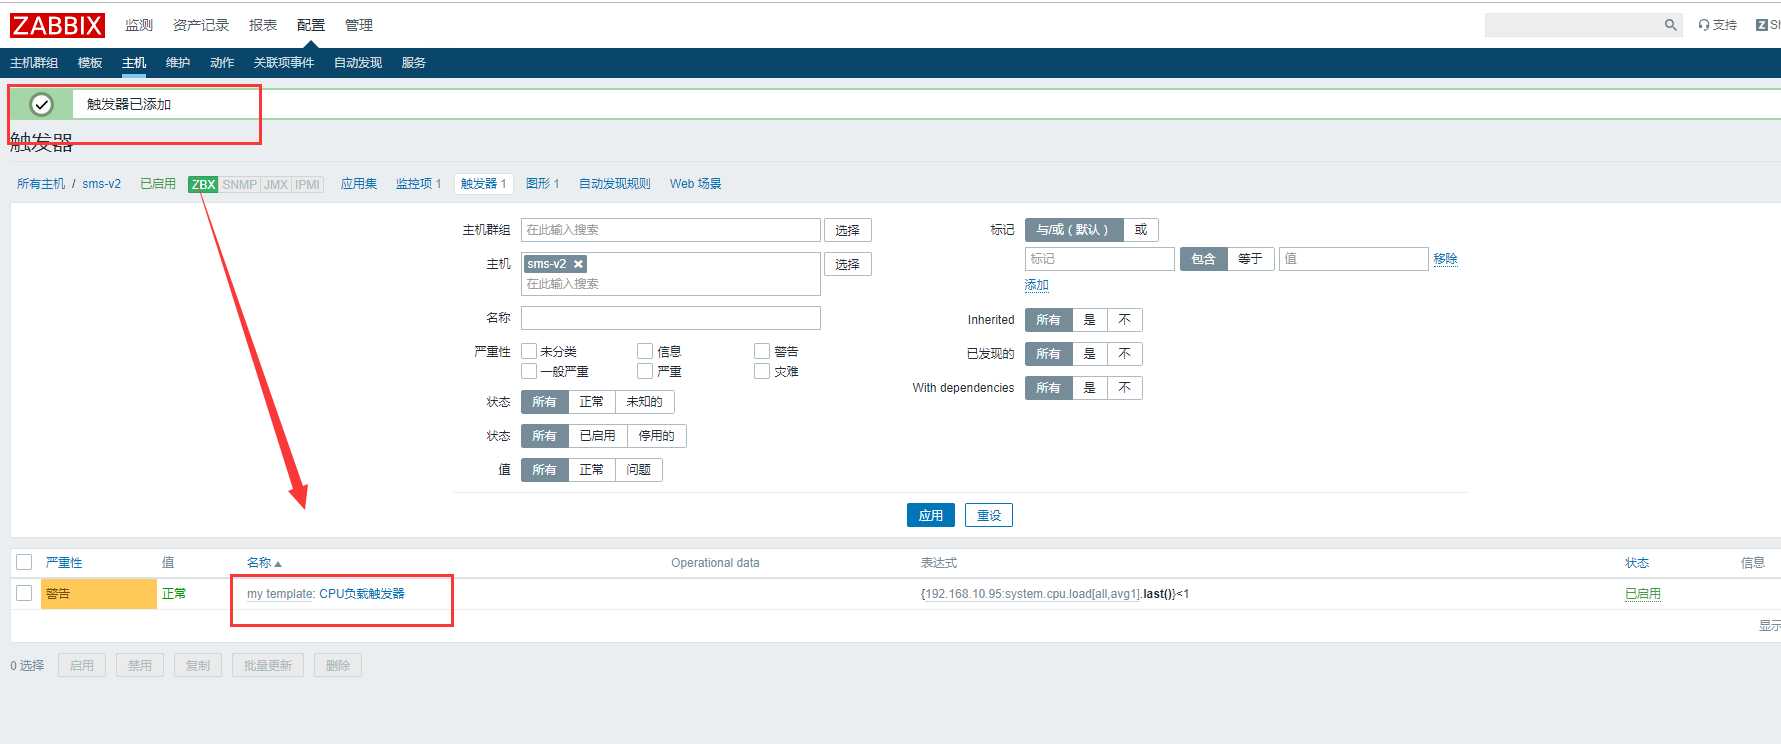1781x744 pixels.
Task: Open the 监测 top menu
Action: (139, 25)
